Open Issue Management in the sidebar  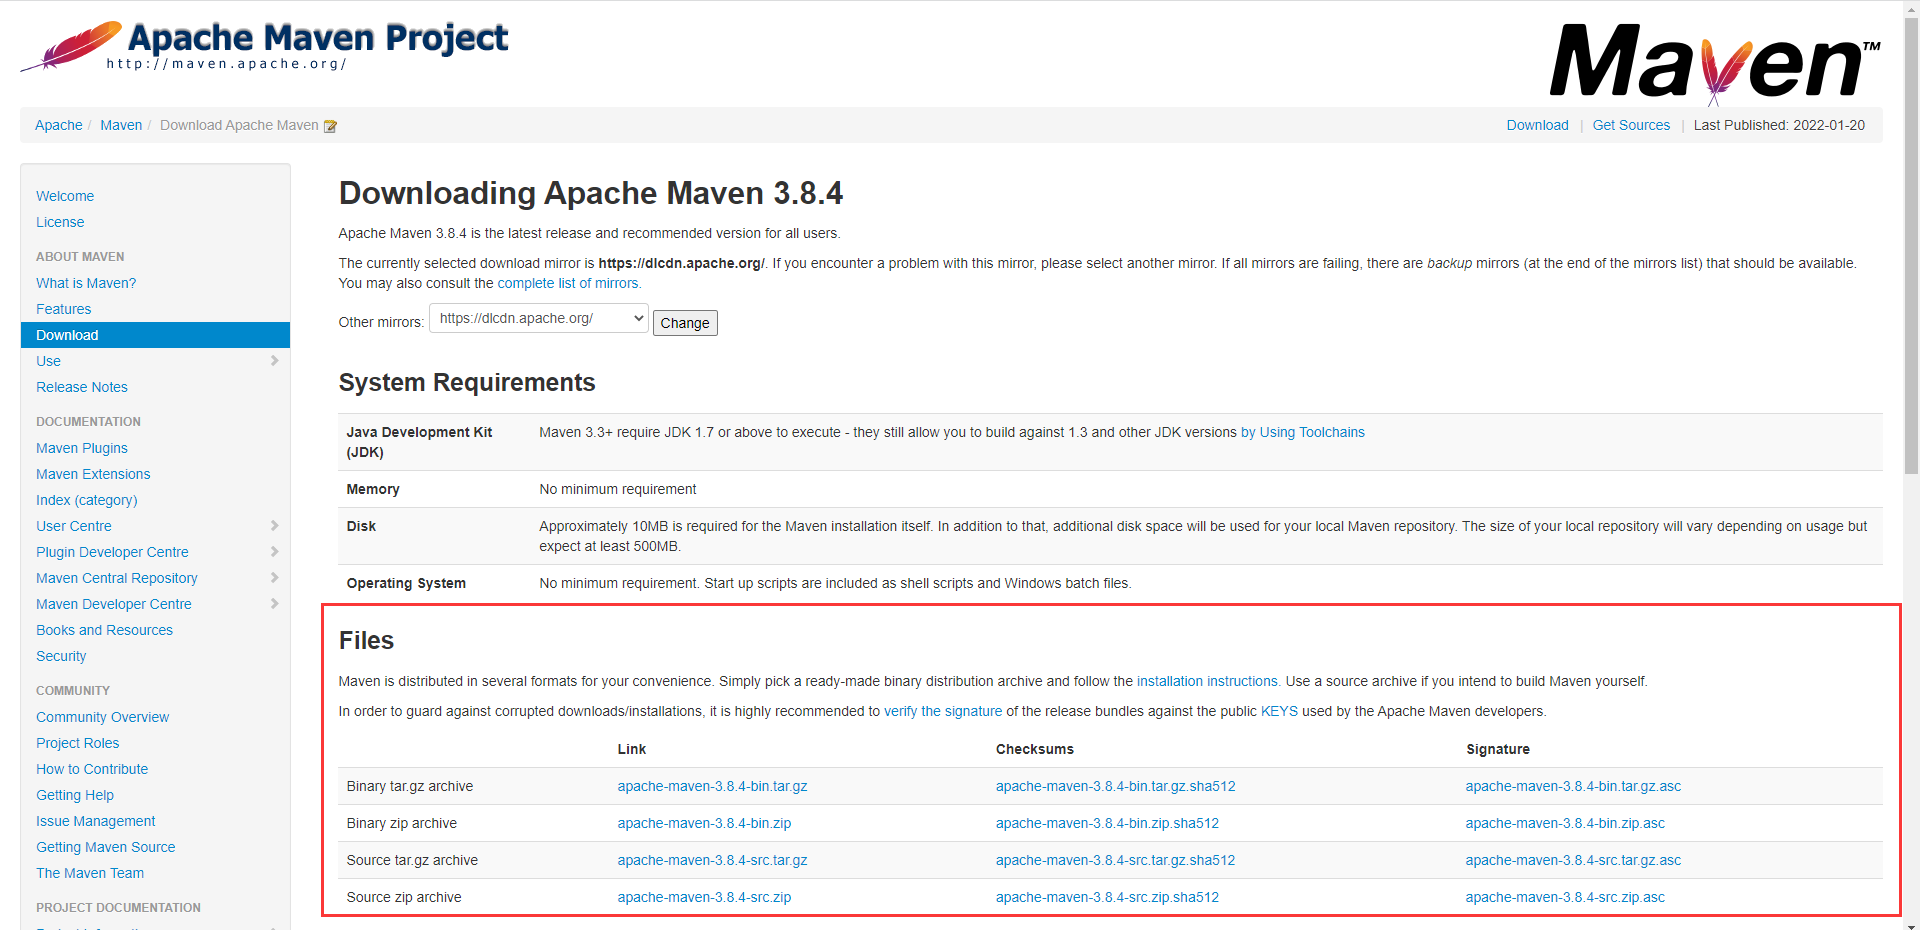(96, 821)
